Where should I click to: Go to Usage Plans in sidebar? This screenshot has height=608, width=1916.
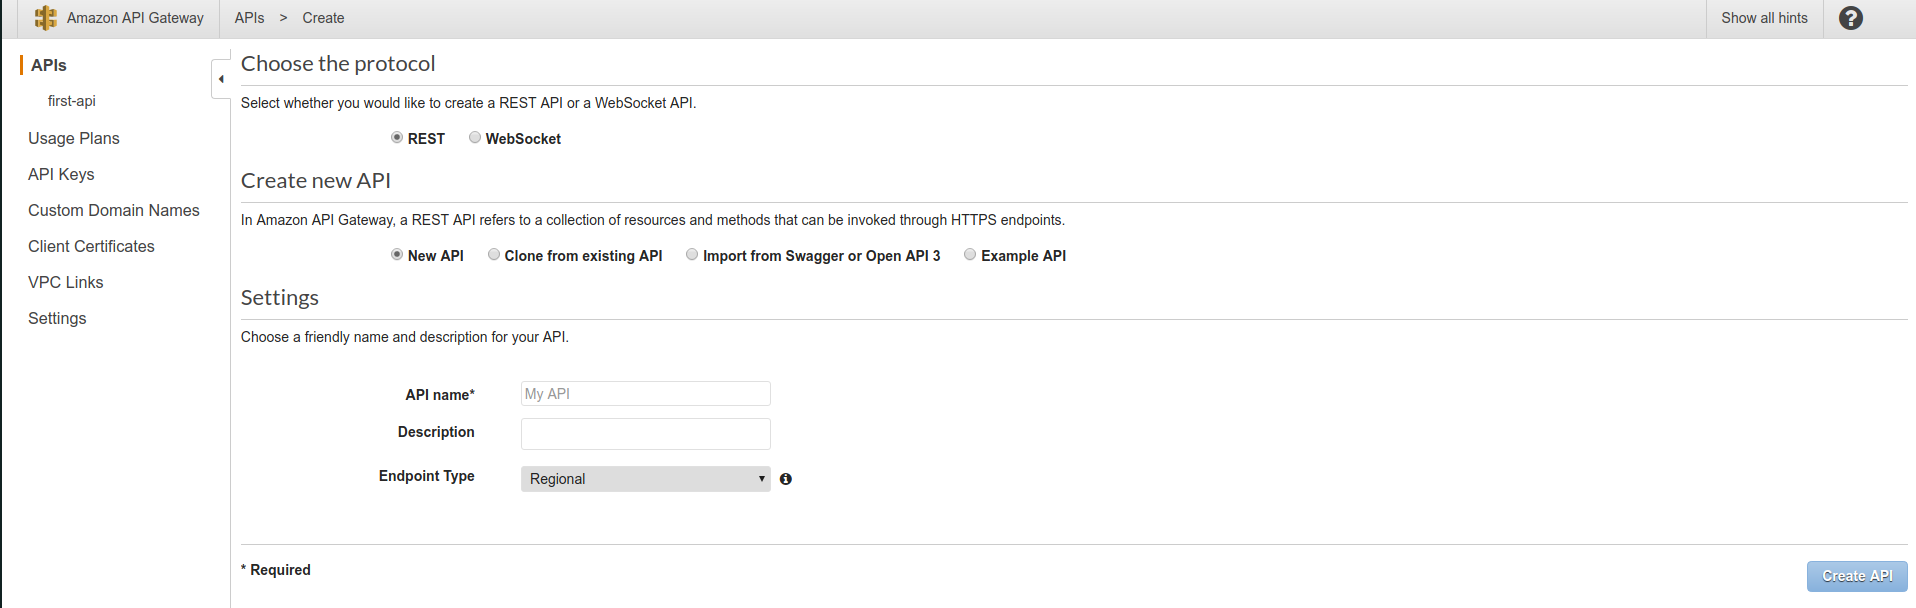click(74, 138)
